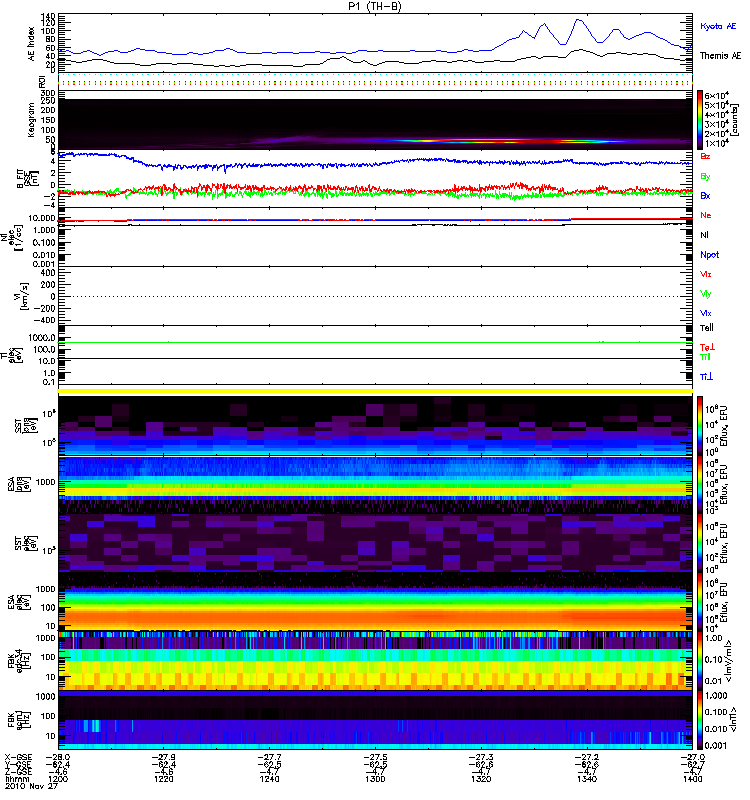The width and height of the screenshot is (750, 800).
Task: Click the red Te⊥ legend label
Action: coord(707,347)
